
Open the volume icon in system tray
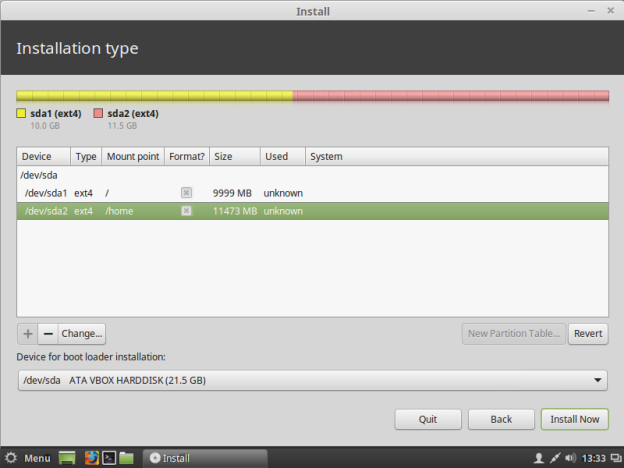(x=571, y=458)
